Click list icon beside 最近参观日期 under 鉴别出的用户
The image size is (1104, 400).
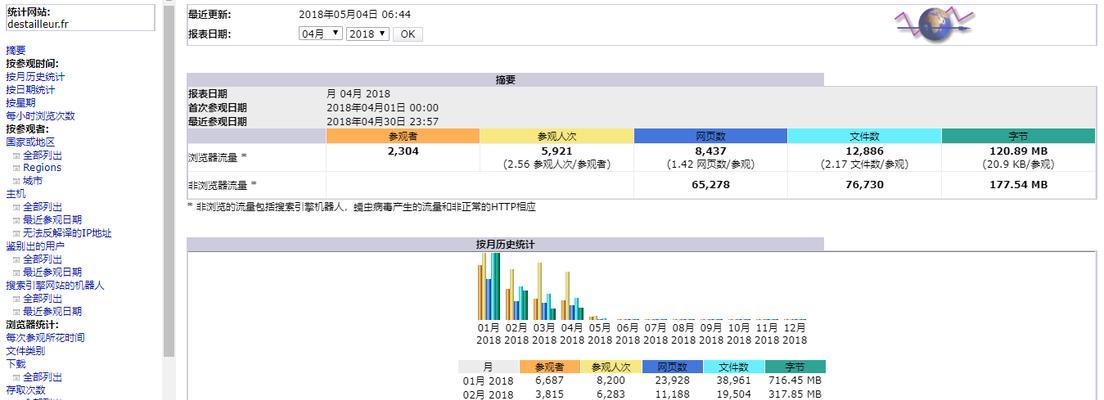tap(17, 272)
